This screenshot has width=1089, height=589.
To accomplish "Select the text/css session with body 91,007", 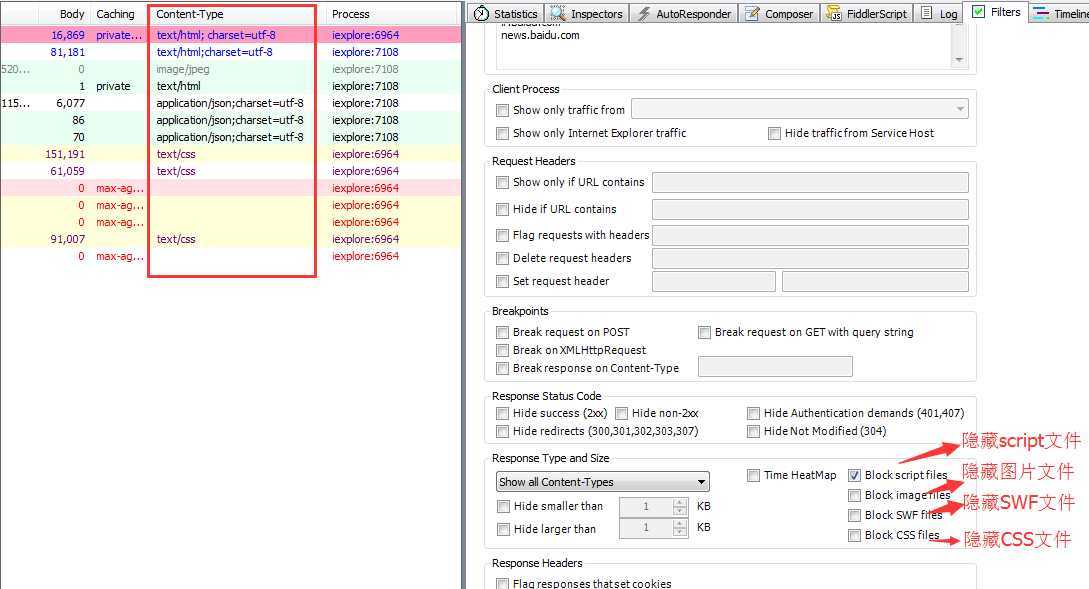I will (x=230, y=239).
